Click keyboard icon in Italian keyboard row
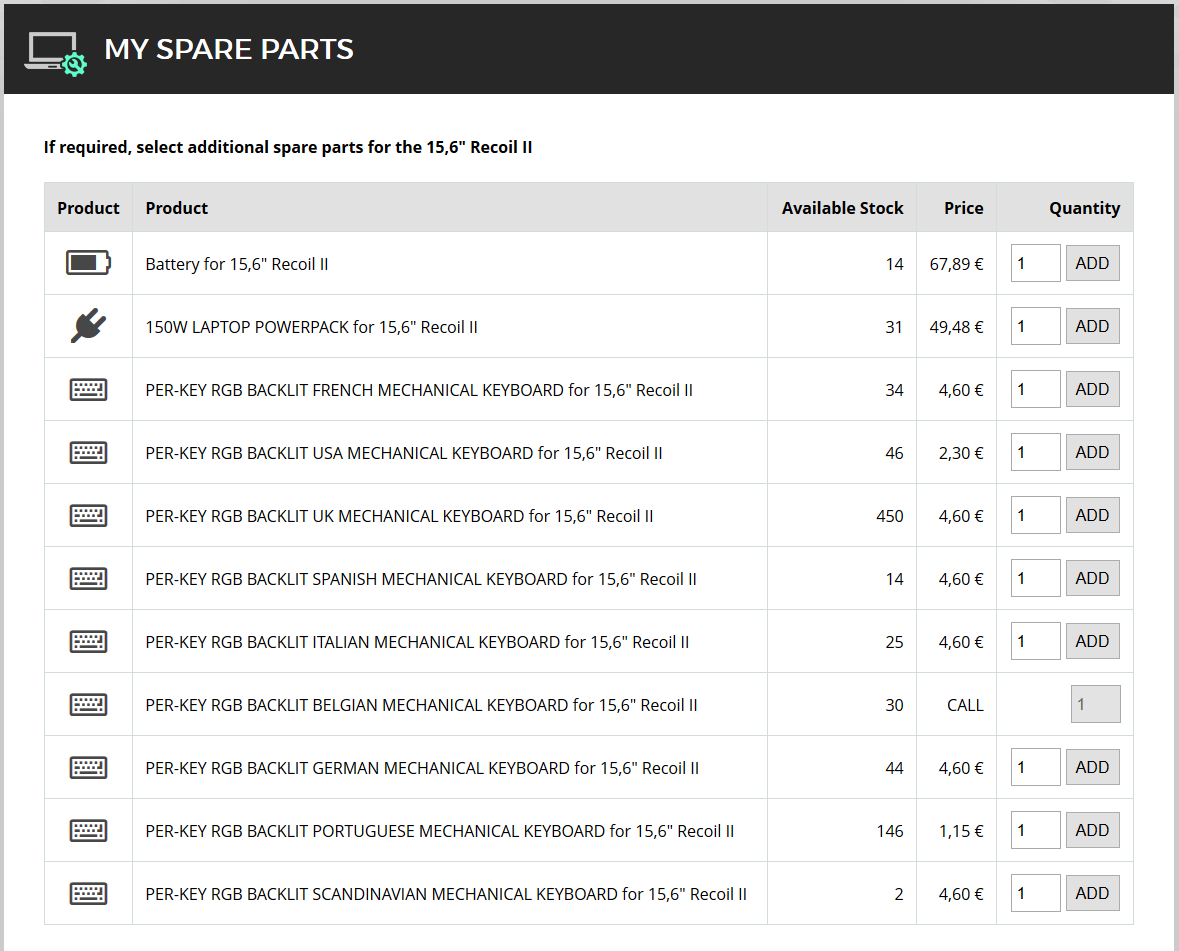Screen dimensions: 1179x951 pyautogui.click(x=88, y=642)
